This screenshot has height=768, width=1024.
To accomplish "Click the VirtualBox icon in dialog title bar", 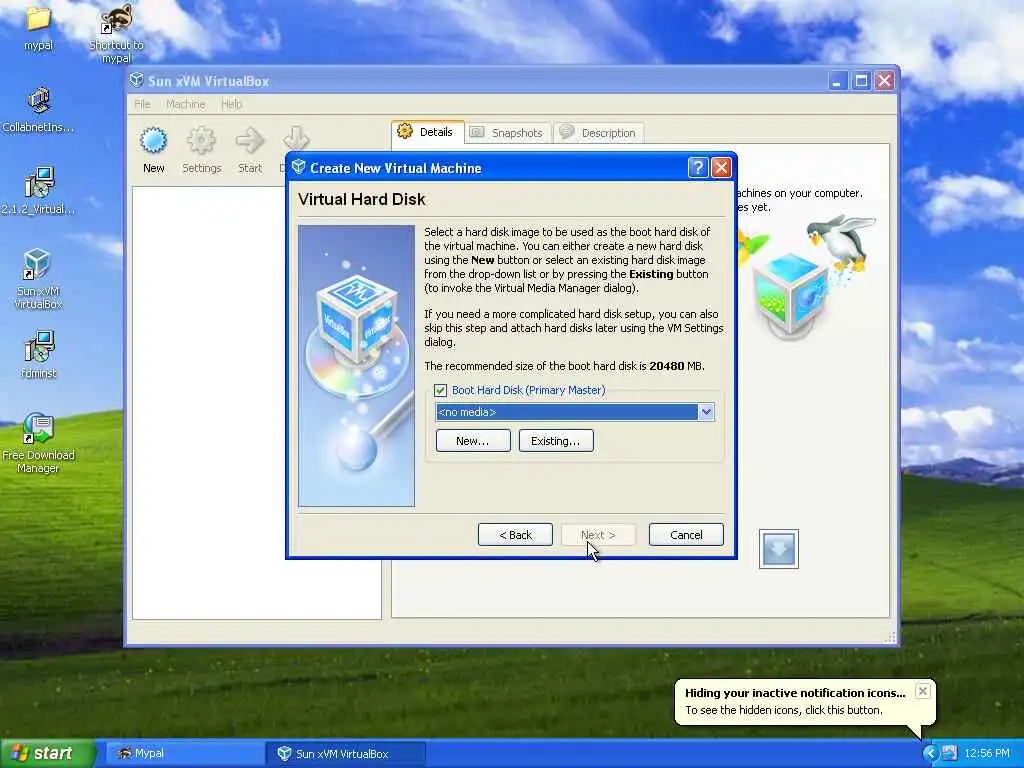I will coord(299,167).
